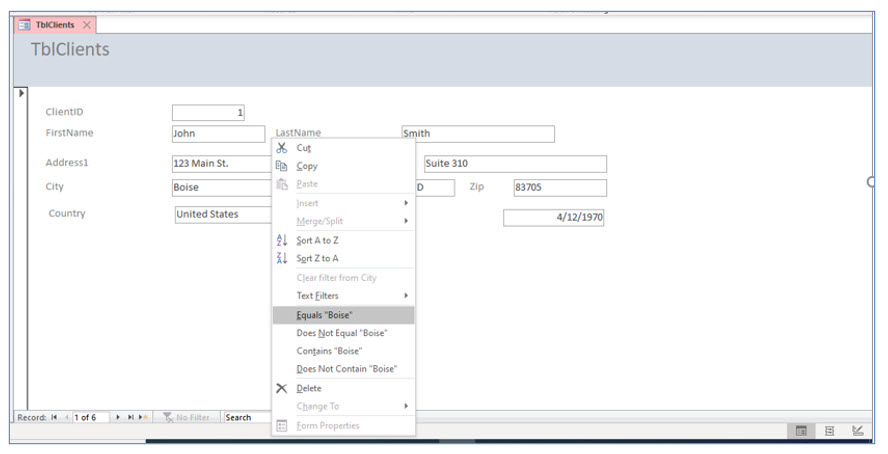Choose Delete from context menu
Viewport: 888px width, 454px height.
344,388
